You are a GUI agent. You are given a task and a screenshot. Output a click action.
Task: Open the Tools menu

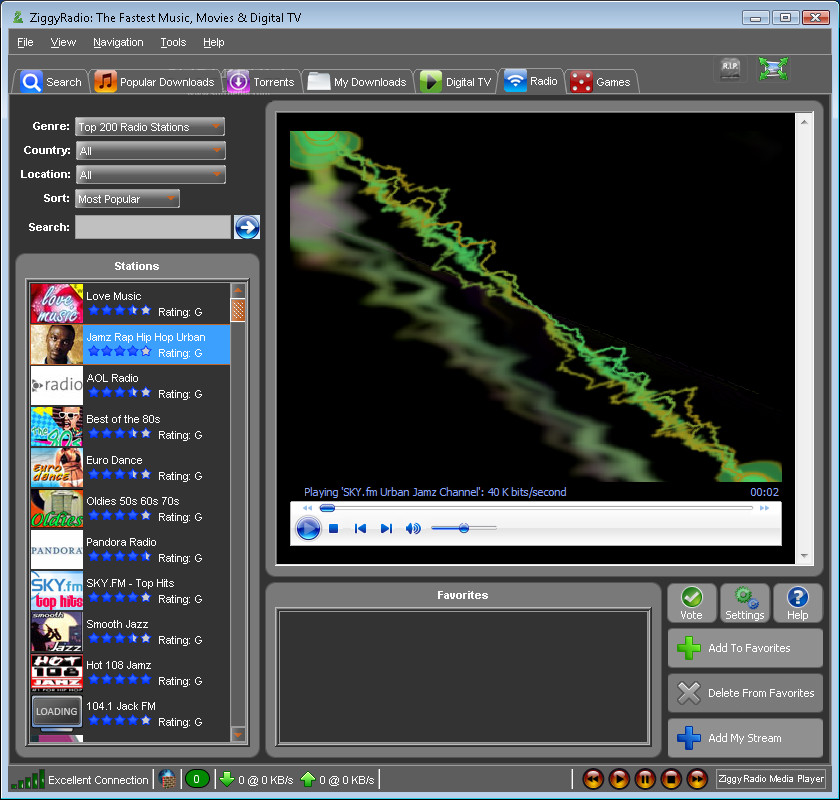pos(173,42)
